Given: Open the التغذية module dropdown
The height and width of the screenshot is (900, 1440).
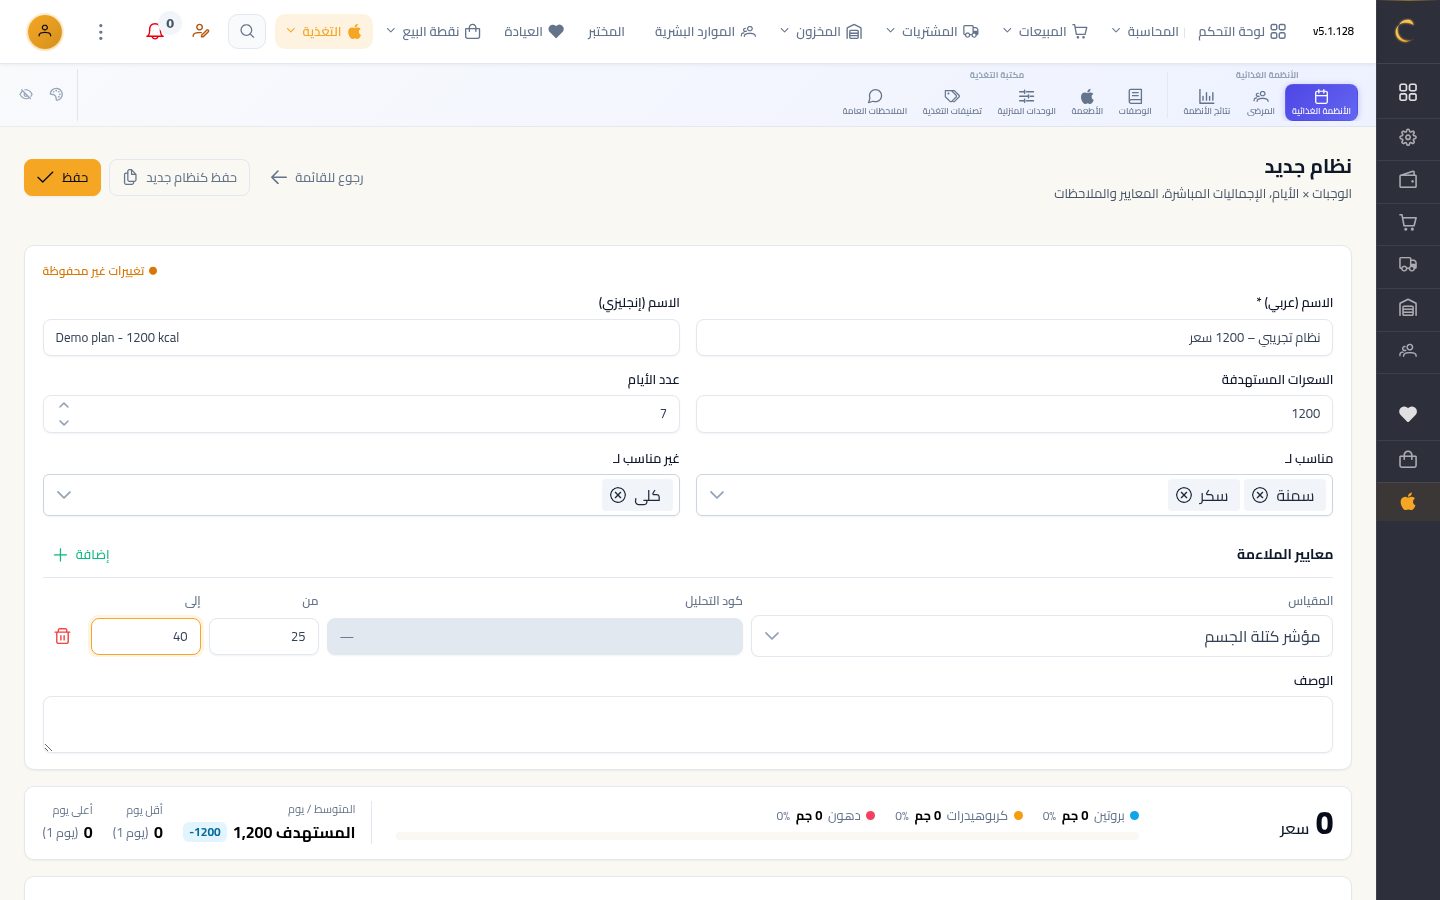Looking at the screenshot, I should 324,32.
